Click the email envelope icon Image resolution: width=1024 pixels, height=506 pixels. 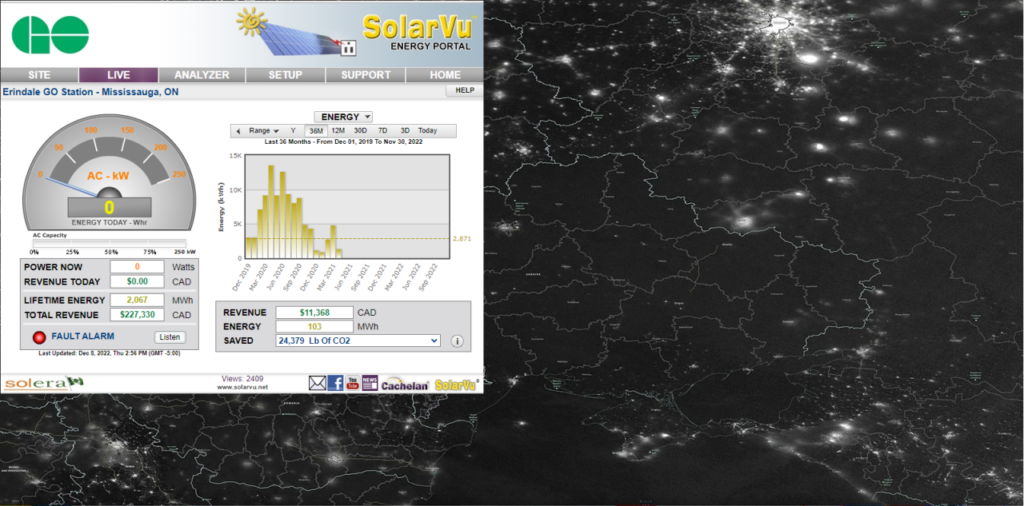pos(317,383)
